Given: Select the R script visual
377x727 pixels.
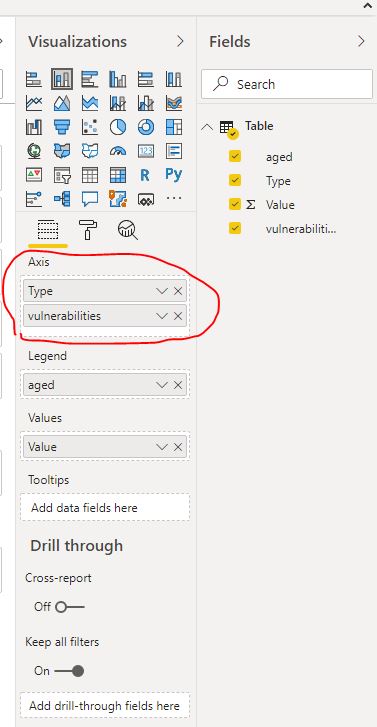Looking at the screenshot, I should click(145, 175).
